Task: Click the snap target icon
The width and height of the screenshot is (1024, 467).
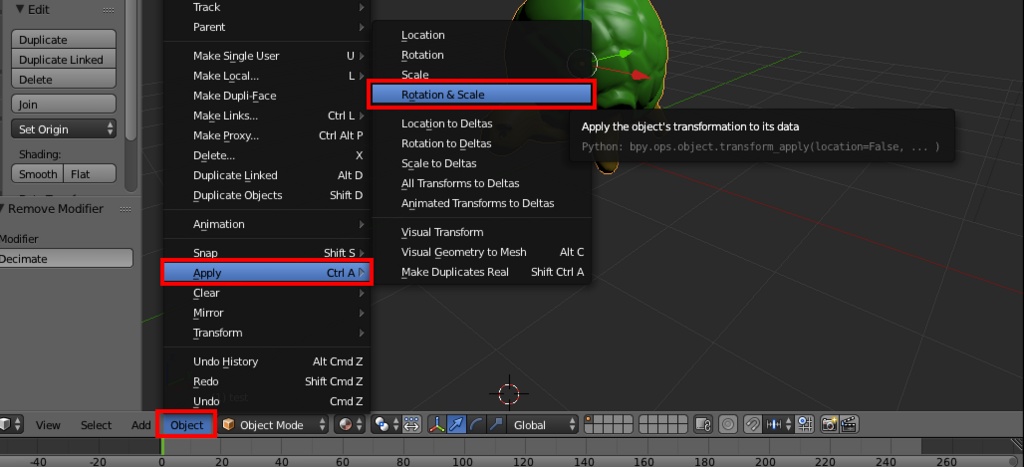Action: 805,425
